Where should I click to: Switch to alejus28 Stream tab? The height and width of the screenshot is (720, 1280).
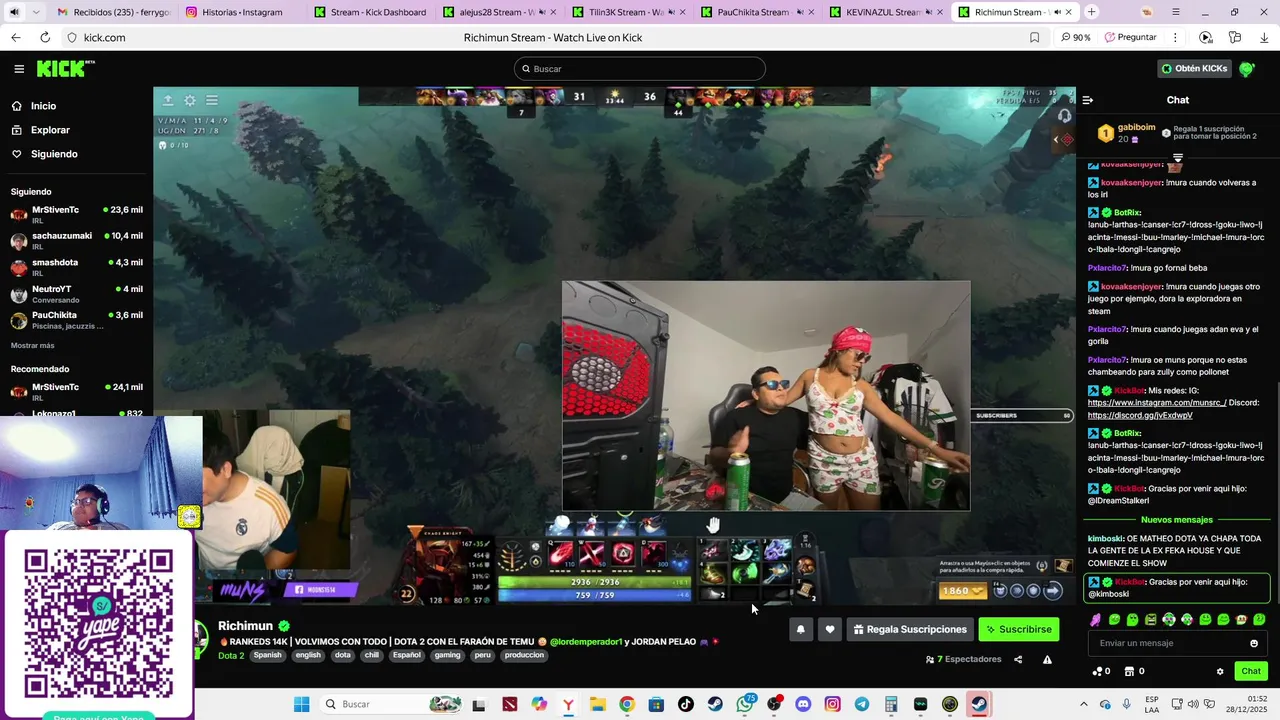coord(498,12)
